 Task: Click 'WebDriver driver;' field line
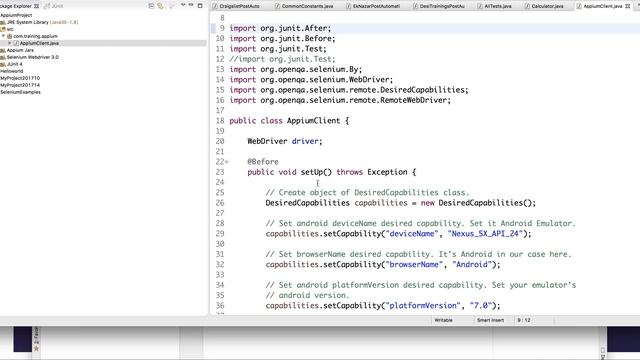pos(285,141)
